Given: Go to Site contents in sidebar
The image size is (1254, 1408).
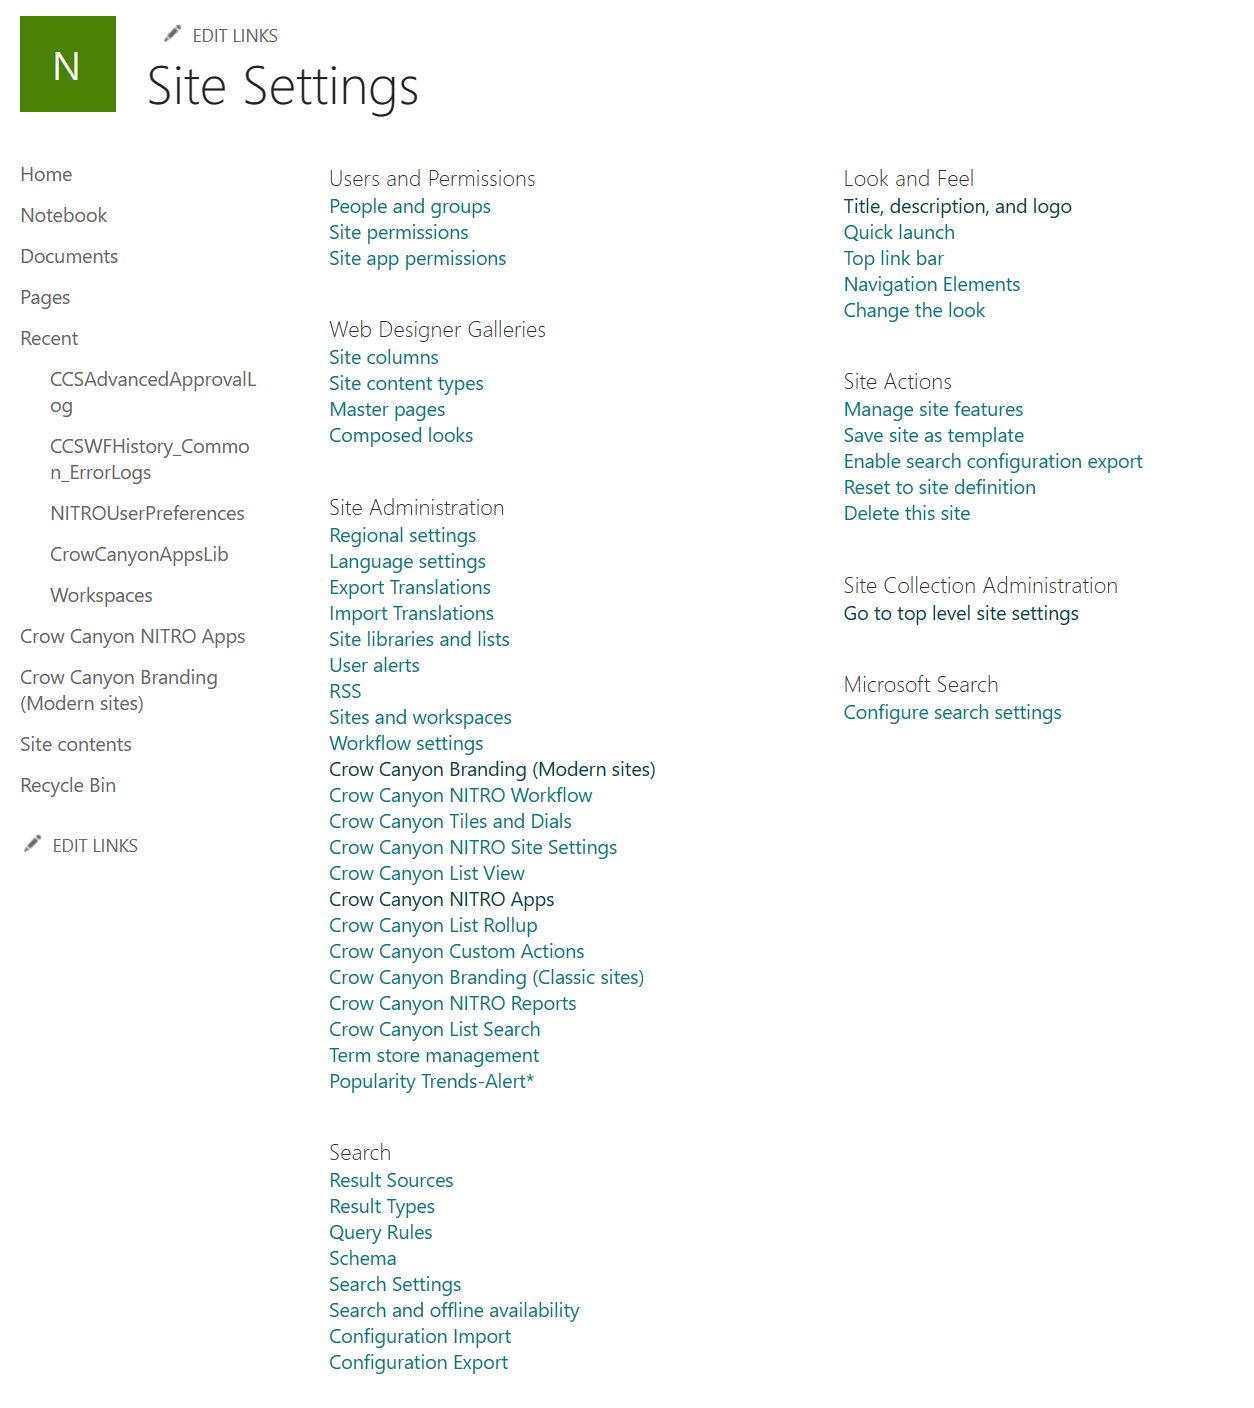Looking at the screenshot, I should 75,744.
